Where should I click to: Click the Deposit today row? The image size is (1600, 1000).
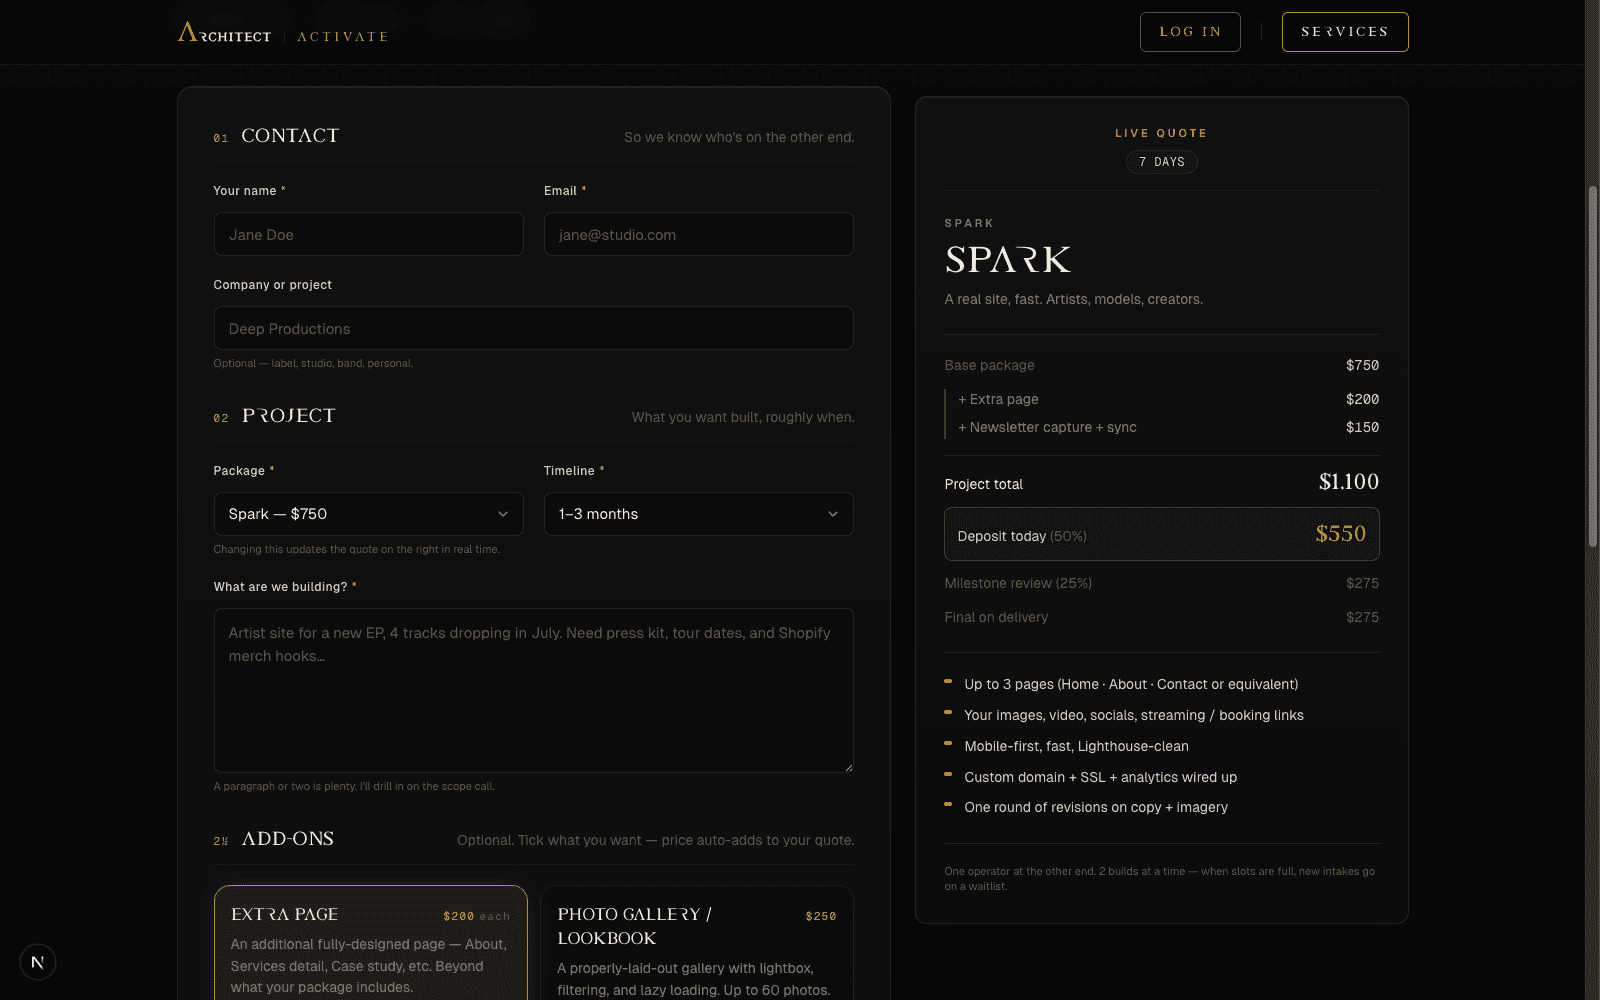(x=1161, y=534)
